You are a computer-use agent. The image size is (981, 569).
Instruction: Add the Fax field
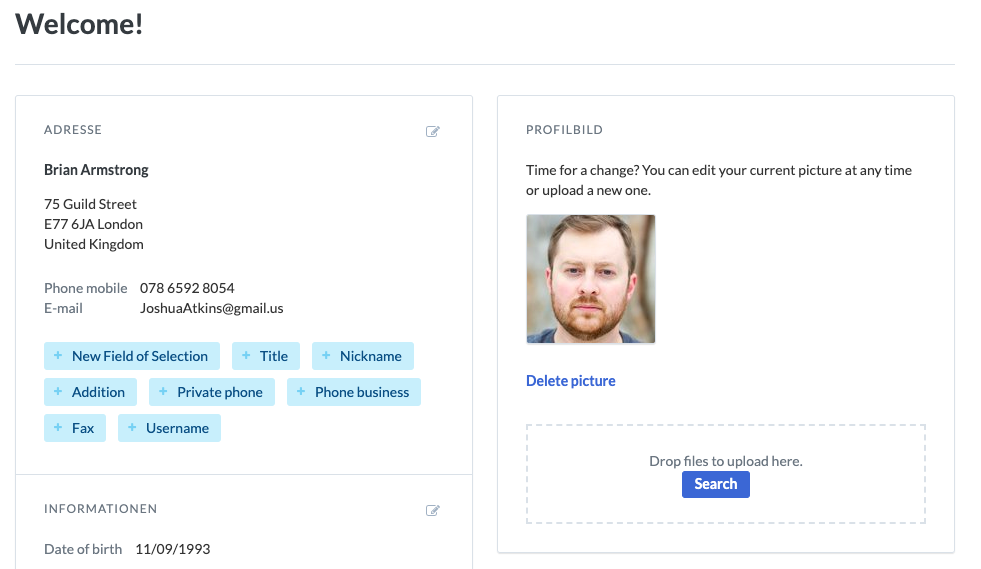[x=75, y=429]
